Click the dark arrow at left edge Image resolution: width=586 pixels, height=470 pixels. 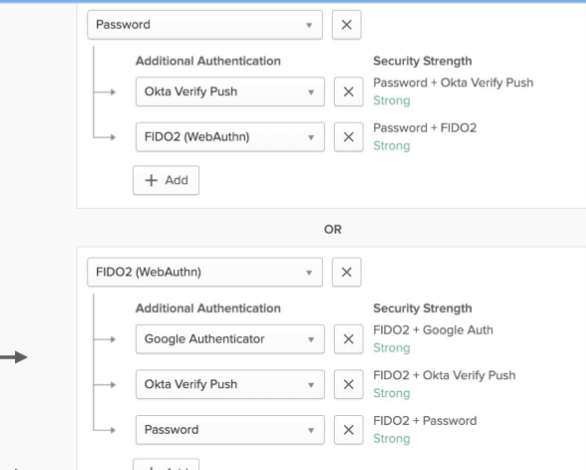click(13, 357)
